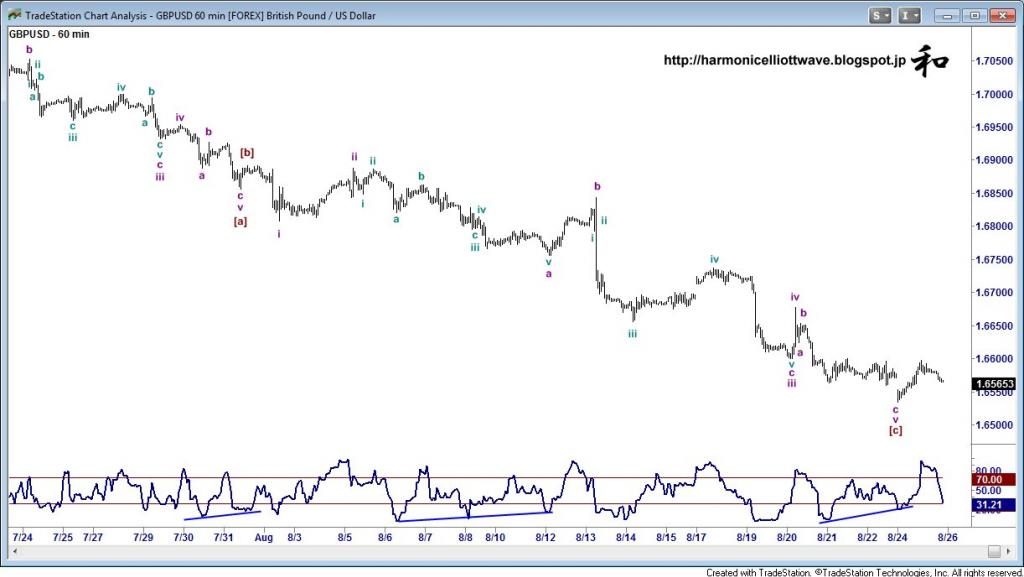Click the 1.70000 price axis label
The width and height of the screenshot is (1024, 577).
994,94
